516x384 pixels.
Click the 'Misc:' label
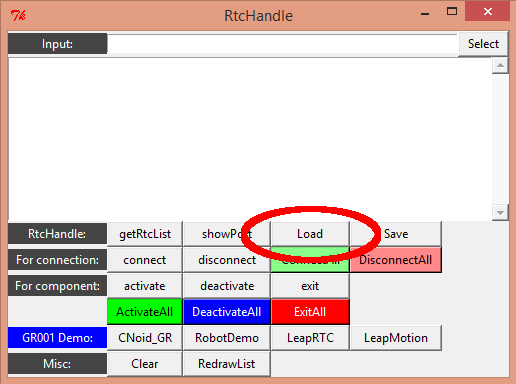tap(57, 364)
